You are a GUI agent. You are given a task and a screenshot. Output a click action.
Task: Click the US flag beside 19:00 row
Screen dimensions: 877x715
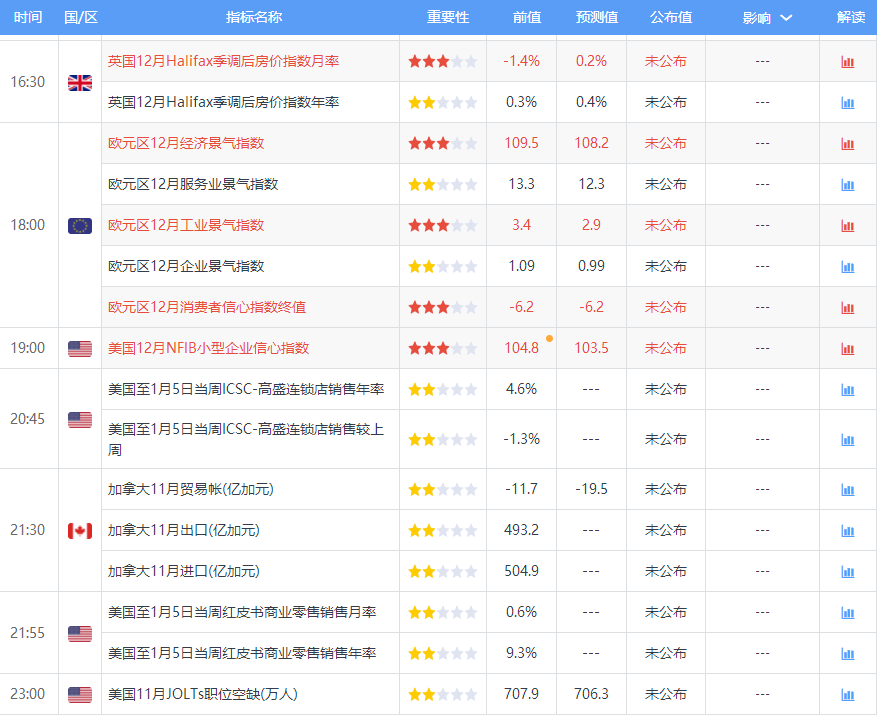tap(79, 348)
